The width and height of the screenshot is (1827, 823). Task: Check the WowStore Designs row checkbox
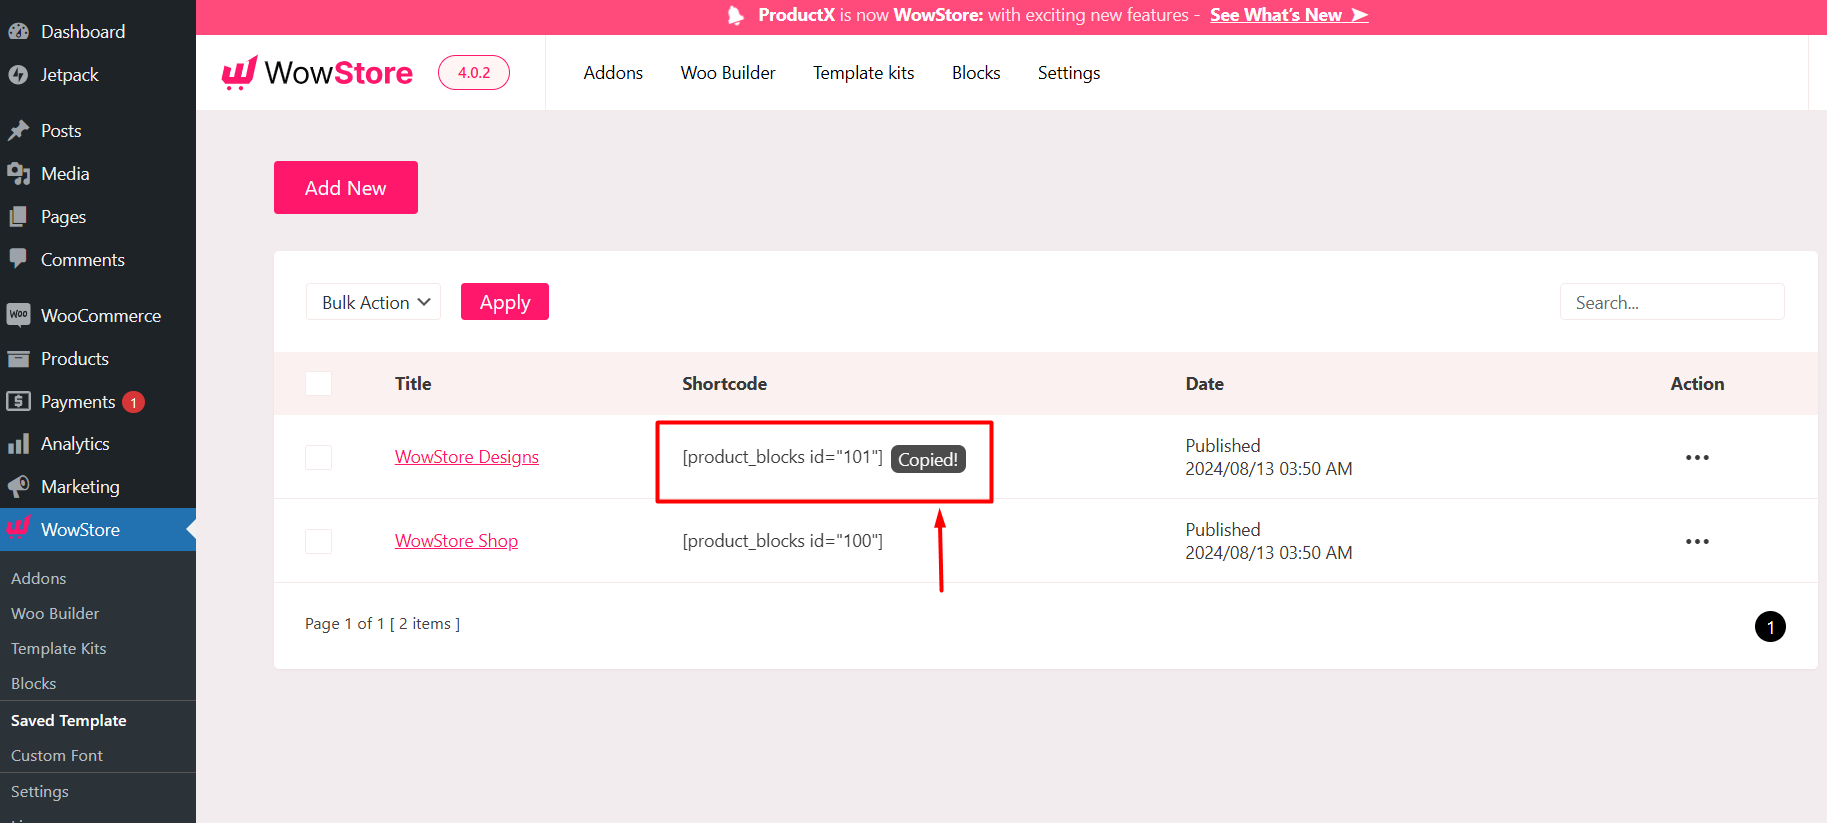point(318,457)
